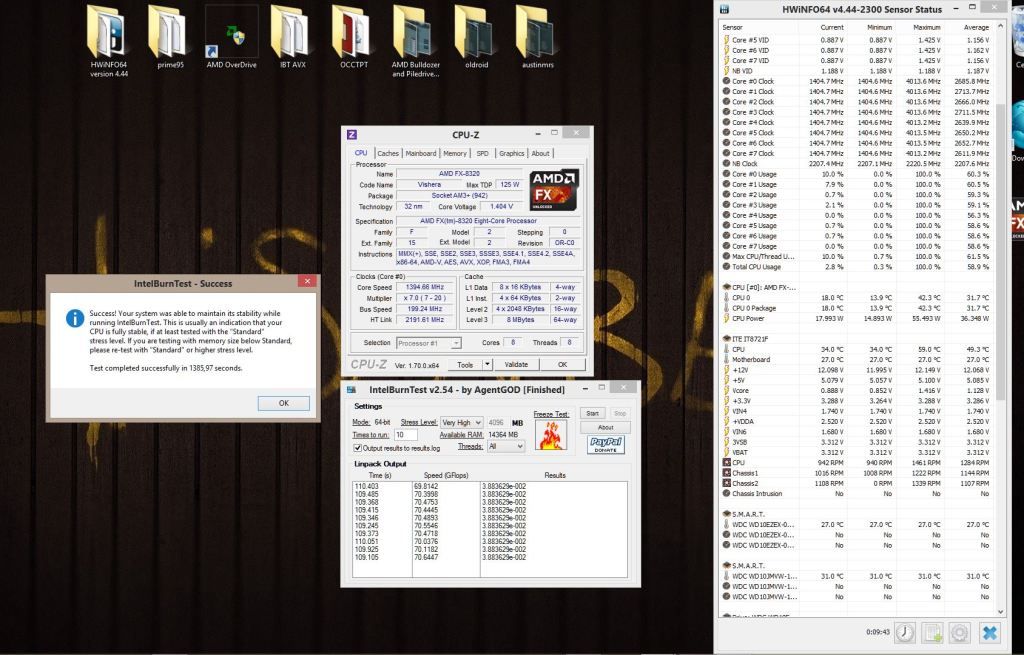Click the PayPal Donate image
The image size is (1024, 655).
coord(606,445)
